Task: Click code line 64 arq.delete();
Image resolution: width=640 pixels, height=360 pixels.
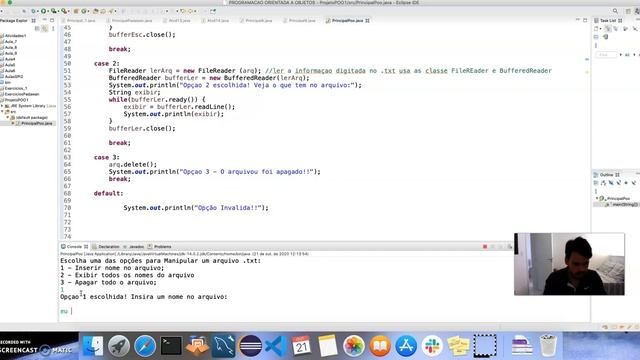Action: [x=132, y=164]
